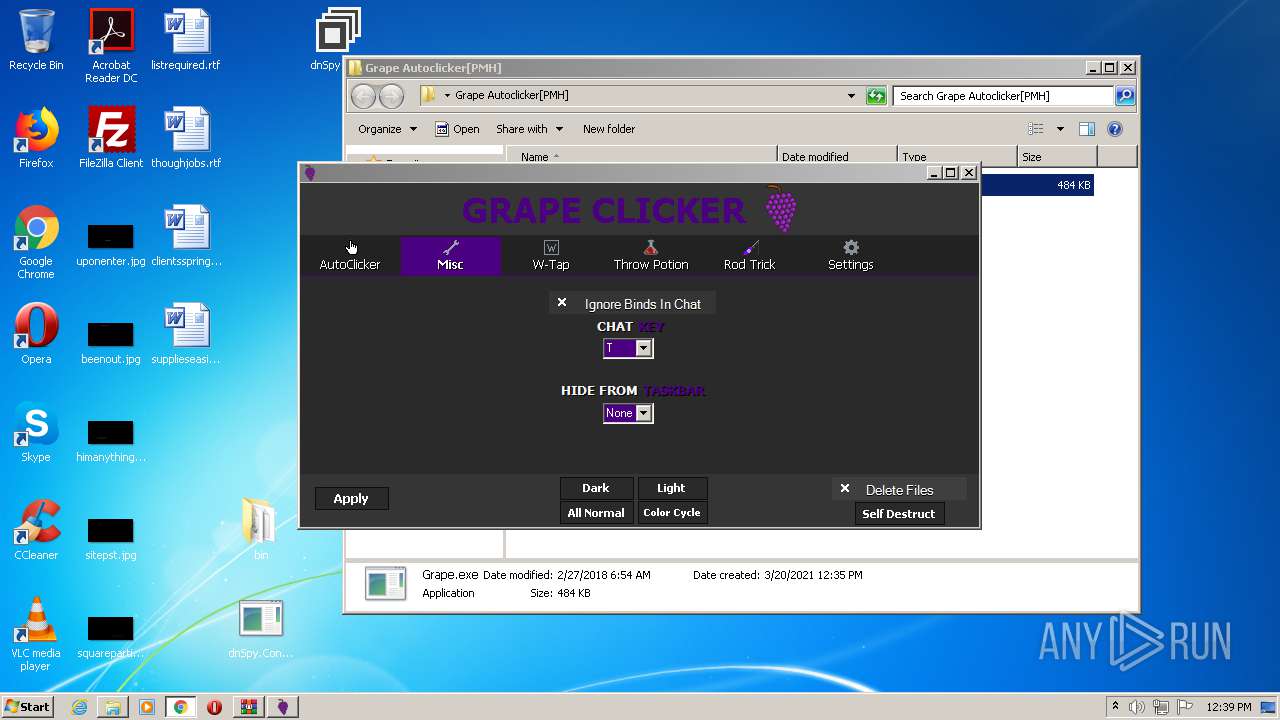Select sitepst.jpg on the desktop
1280x720 pixels.
coord(111,536)
